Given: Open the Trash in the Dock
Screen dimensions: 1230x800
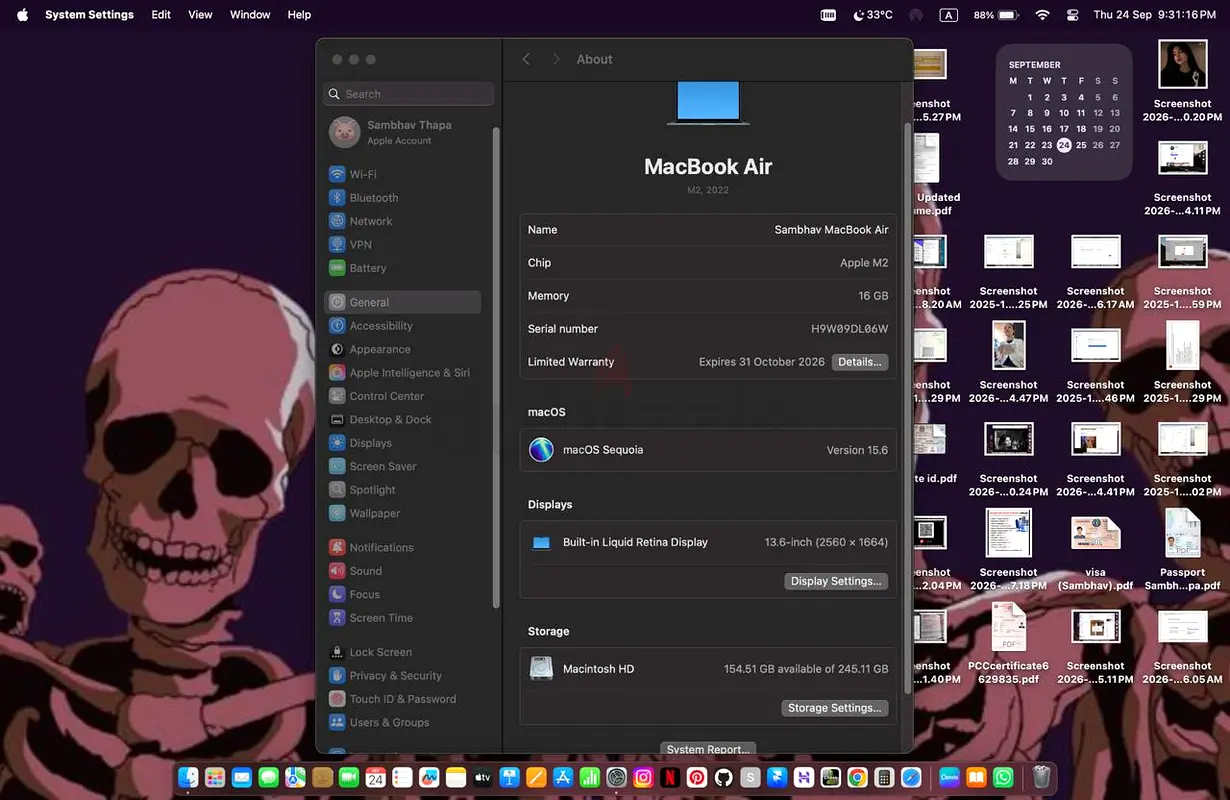Looking at the screenshot, I should coord(1041,777).
